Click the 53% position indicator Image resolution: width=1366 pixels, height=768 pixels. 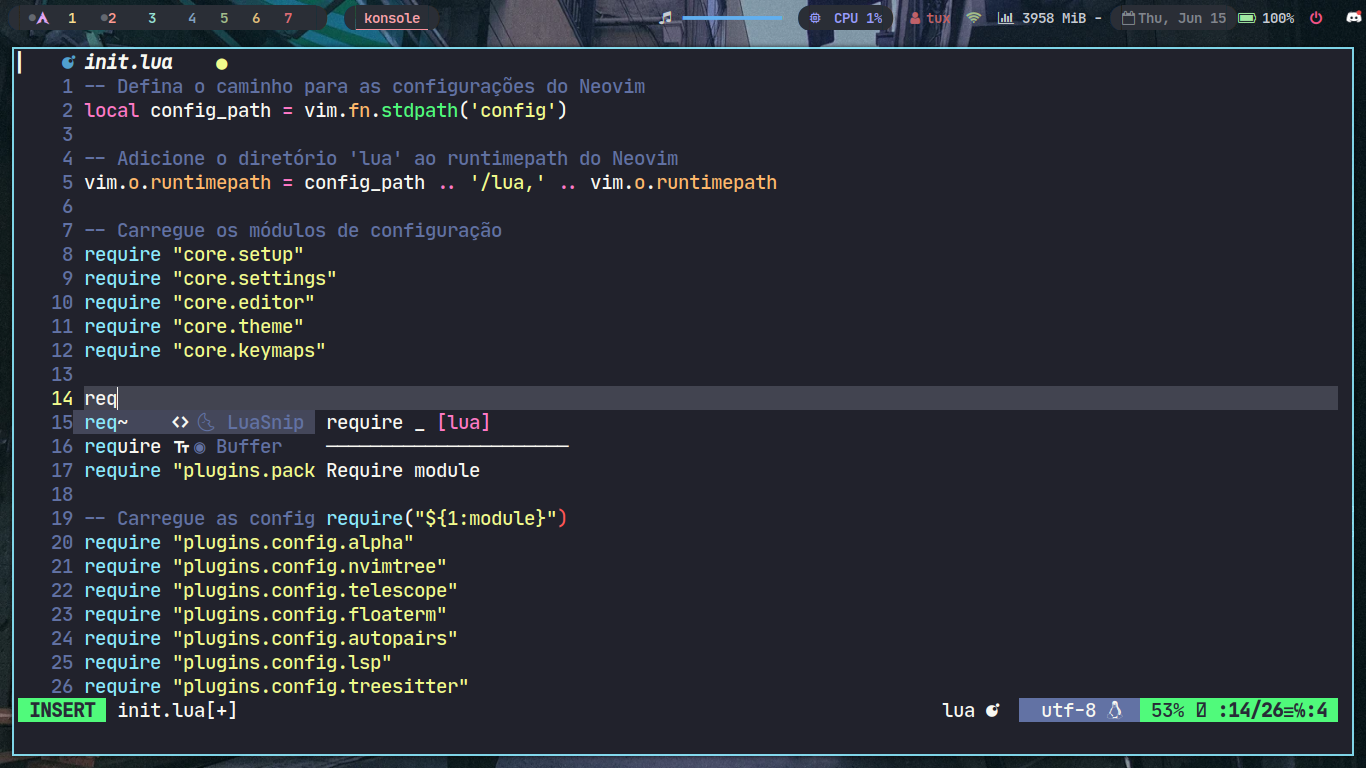tap(1168, 710)
